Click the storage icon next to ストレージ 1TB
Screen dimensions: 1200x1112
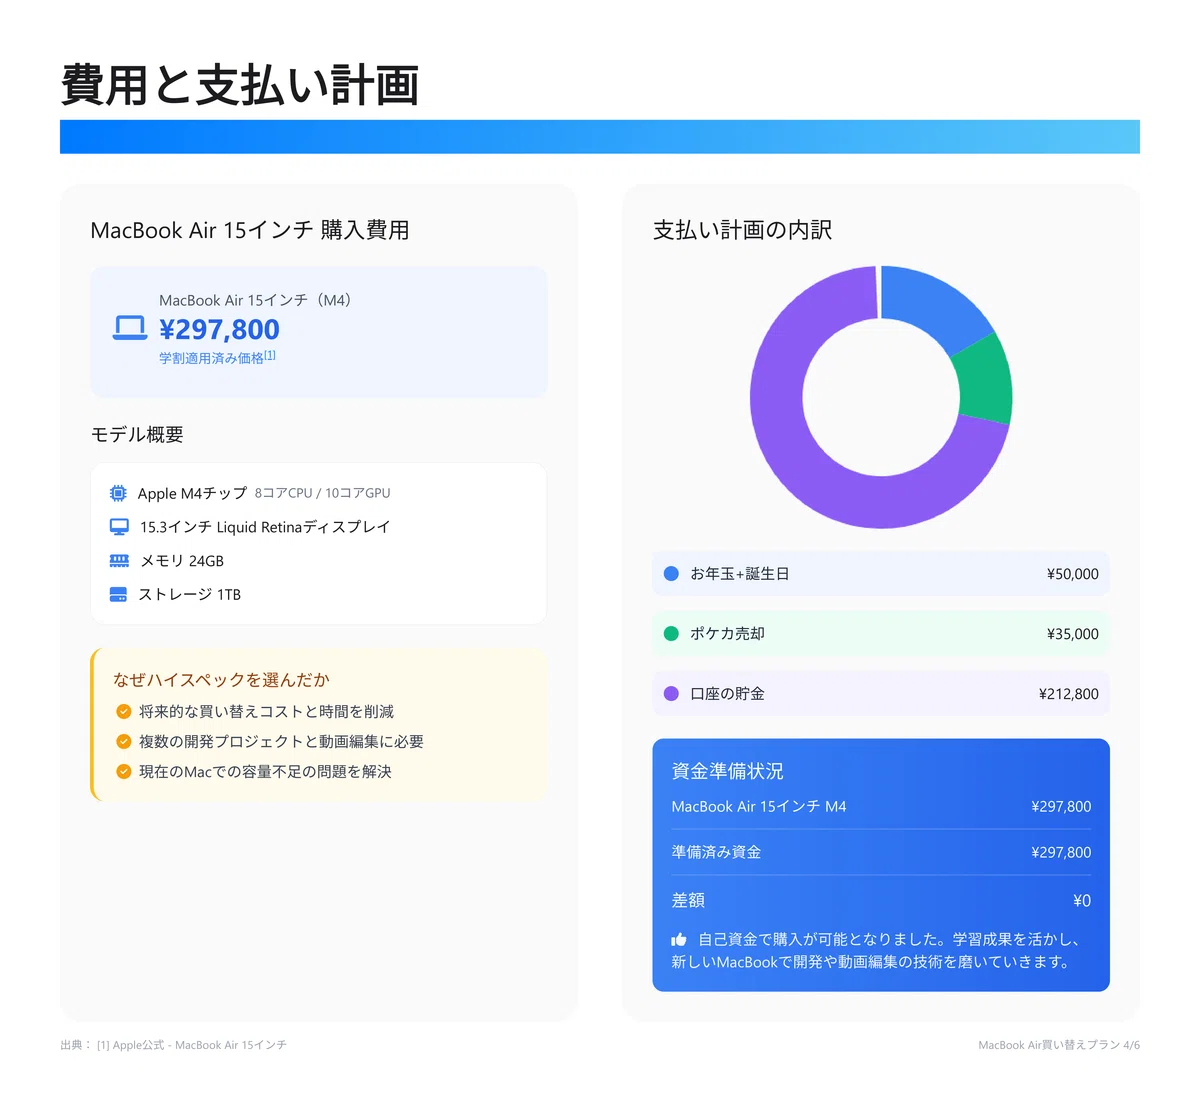point(118,594)
